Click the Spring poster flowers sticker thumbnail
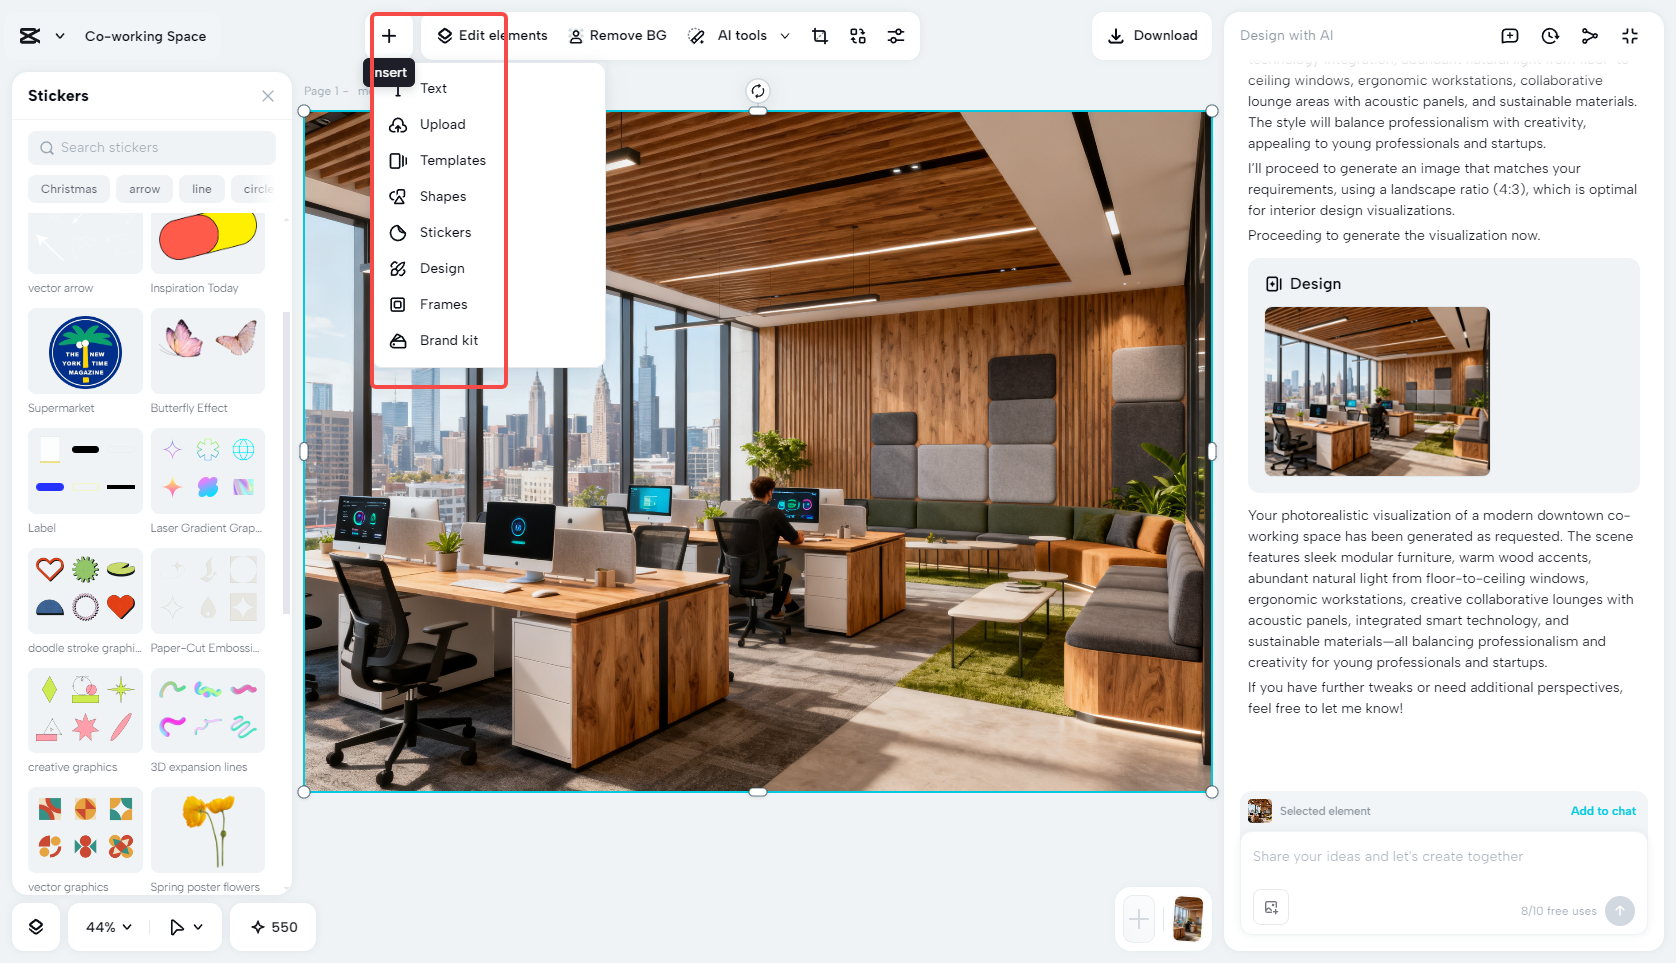This screenshot has height=963, width=1676. point(207,829)
